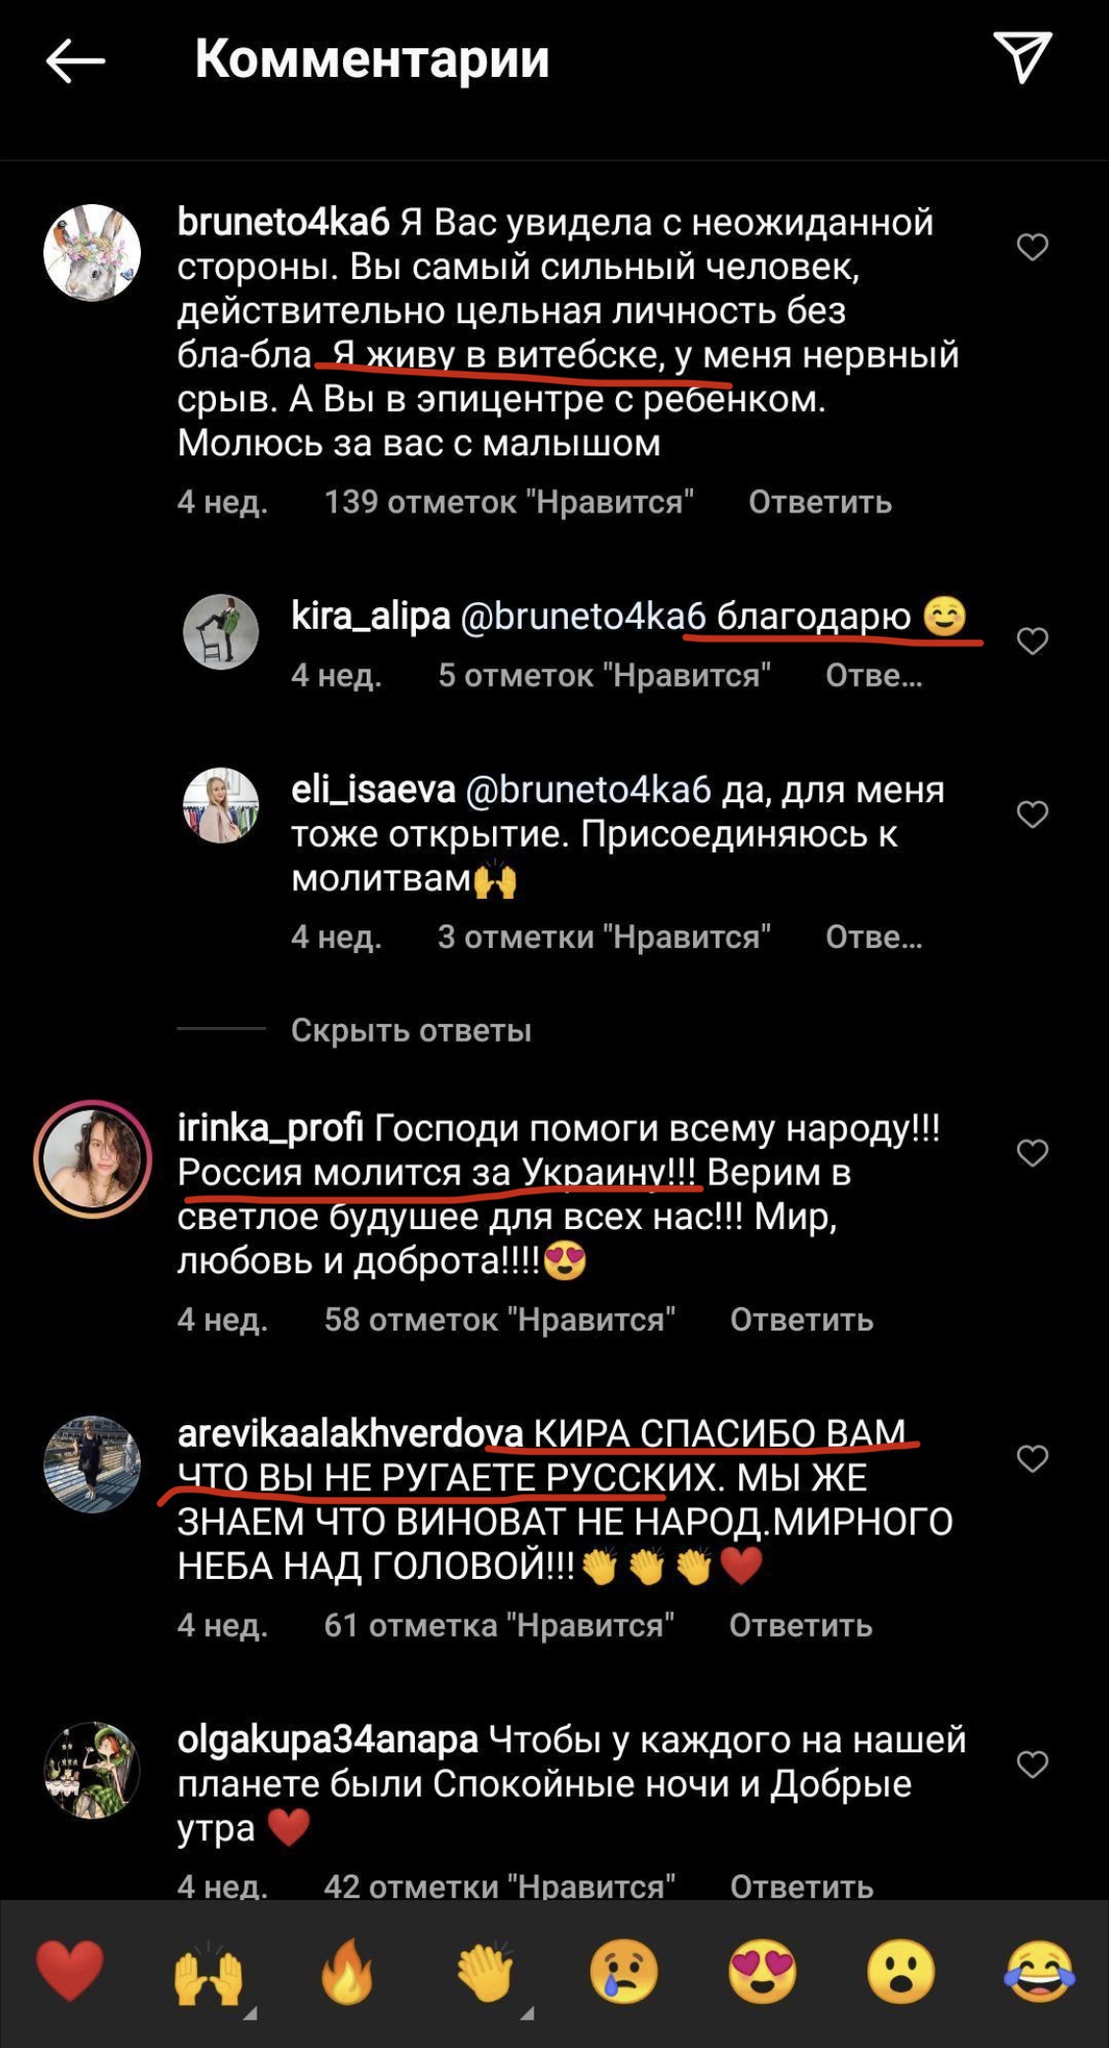Insert the fire emoji

347,1972
